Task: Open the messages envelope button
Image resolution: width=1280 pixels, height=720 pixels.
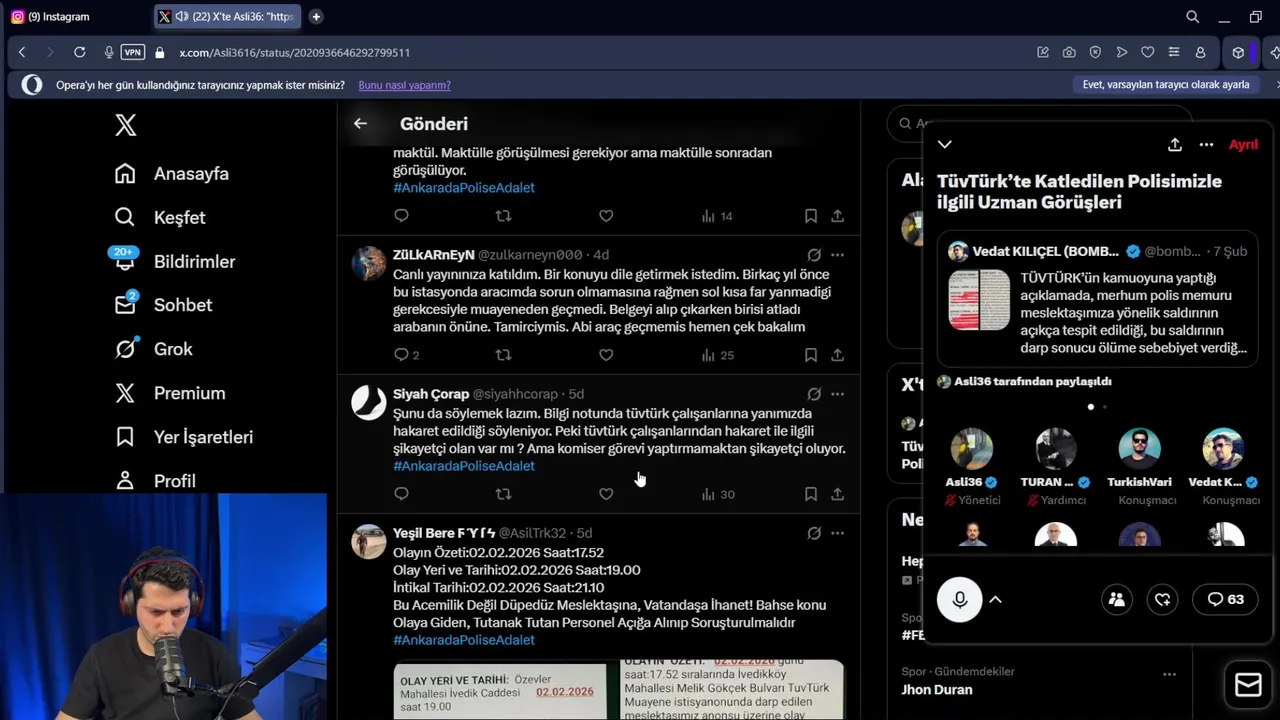Action: coord(1248,684)
